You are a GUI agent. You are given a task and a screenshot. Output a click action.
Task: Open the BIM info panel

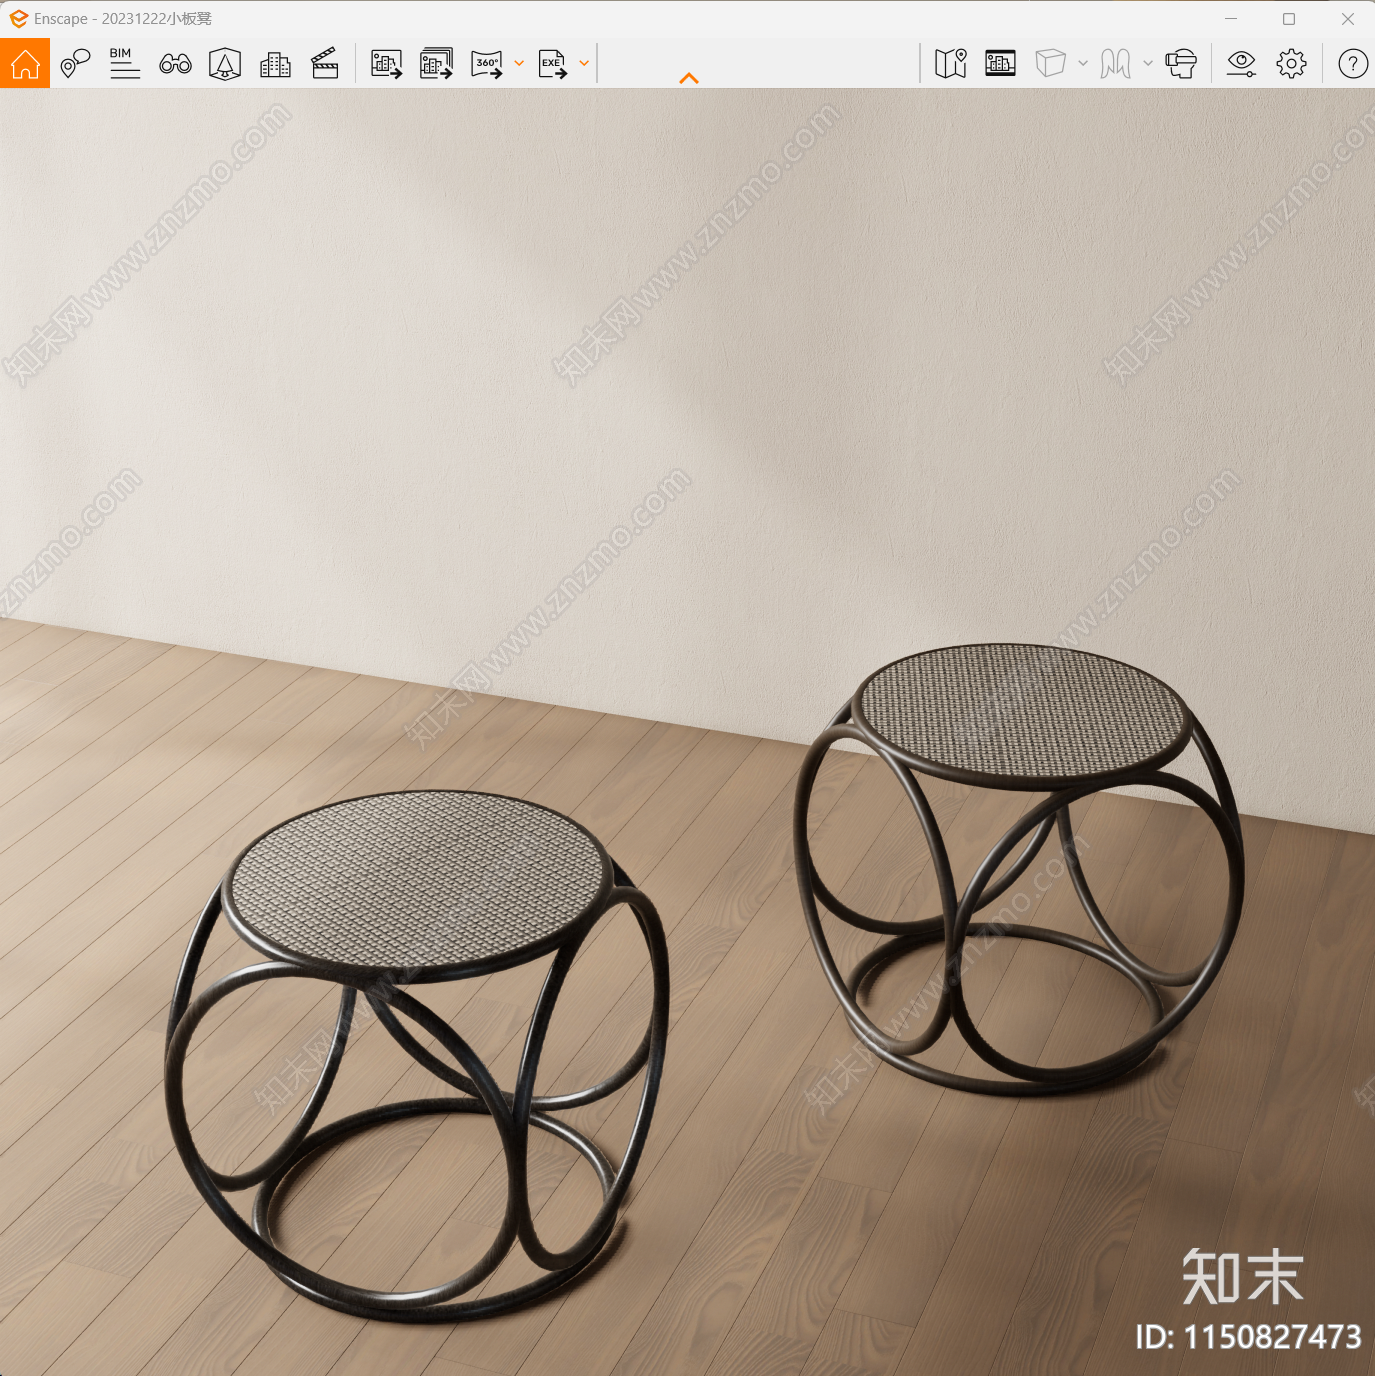coord(124,63)
